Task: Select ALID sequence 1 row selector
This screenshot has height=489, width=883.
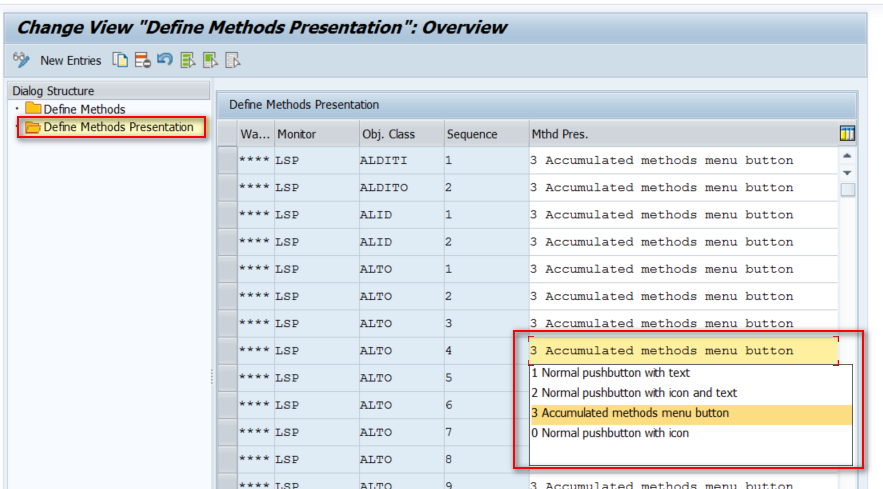Action: pos(228,215)
